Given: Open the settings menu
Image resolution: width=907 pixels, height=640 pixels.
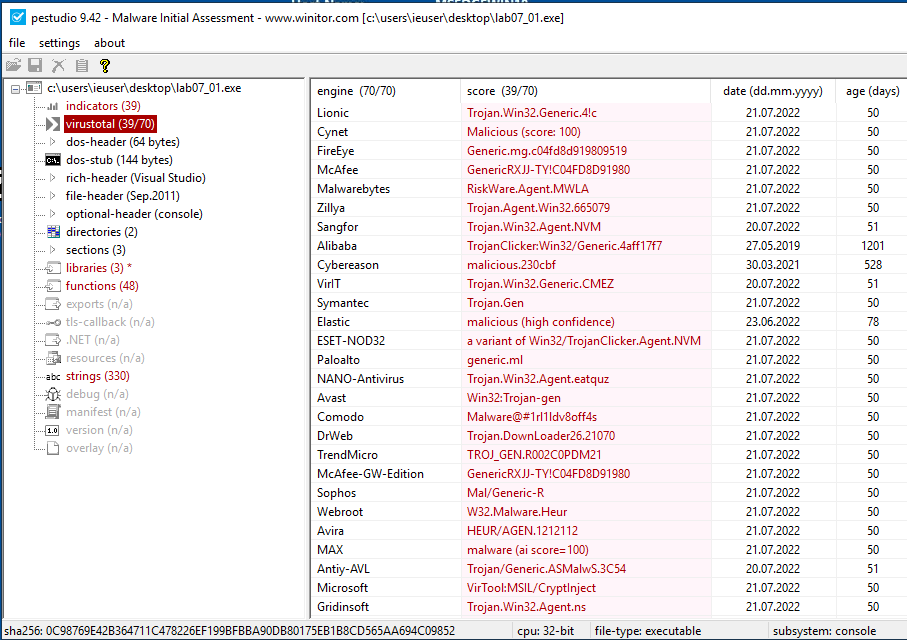Looking at the screenshot, I should coord(59,43).
